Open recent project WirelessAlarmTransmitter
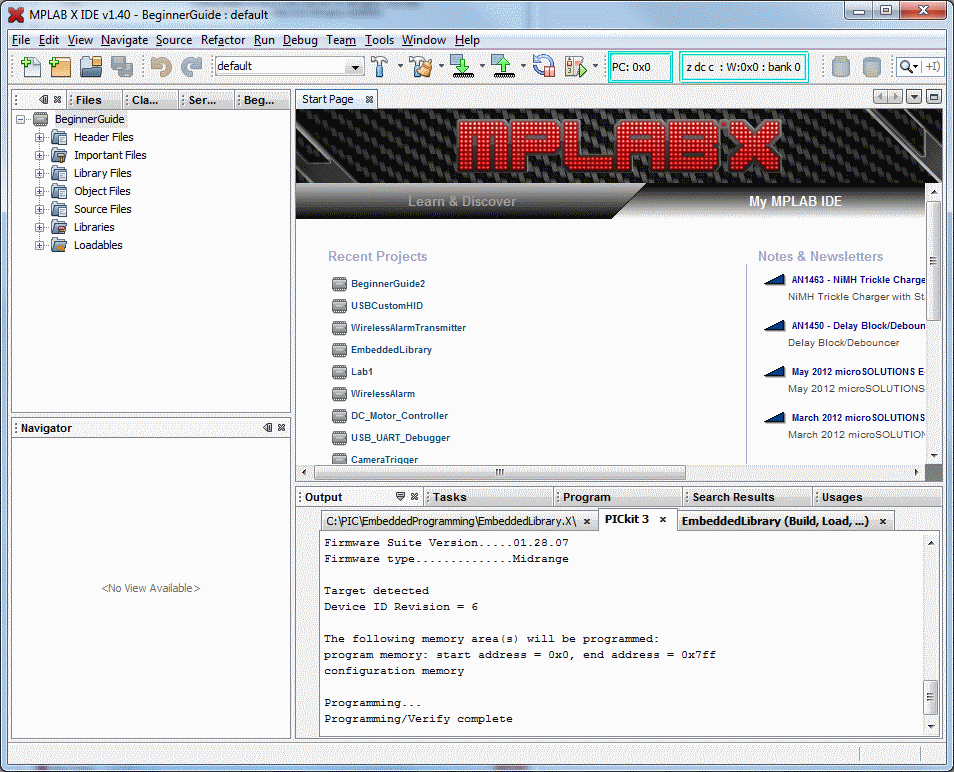The width and height of the screenshot is (954, 772). pos(408,327)
